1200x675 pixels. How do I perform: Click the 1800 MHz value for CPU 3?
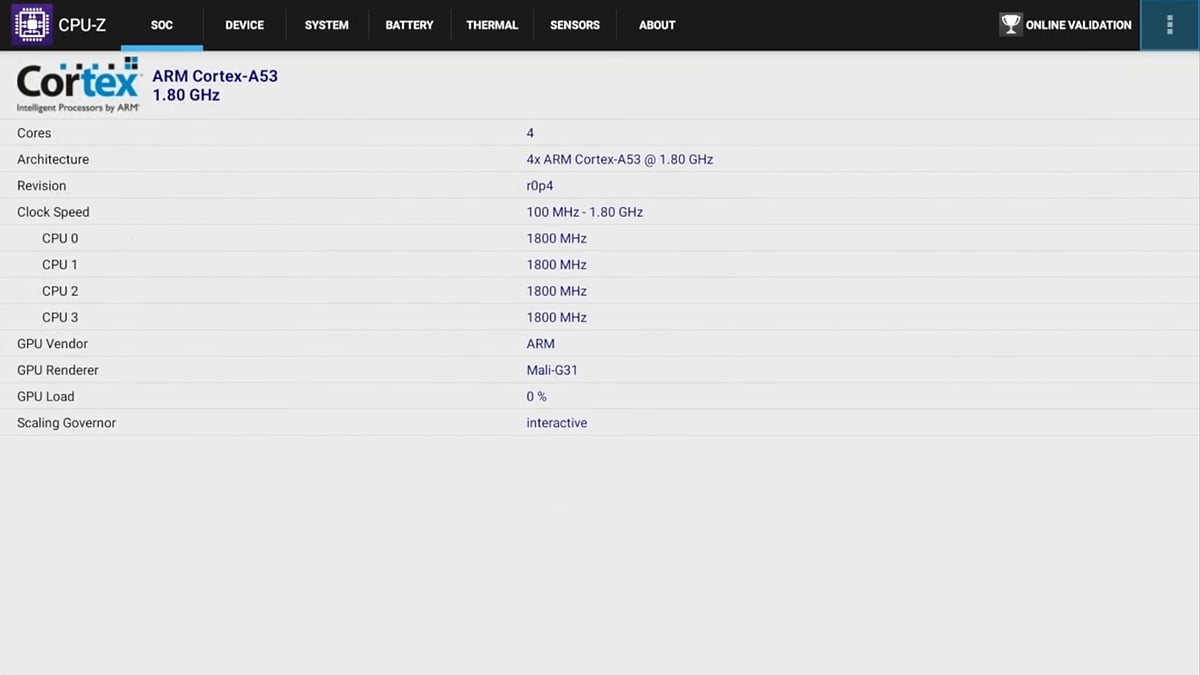click(x=557, y=317)
